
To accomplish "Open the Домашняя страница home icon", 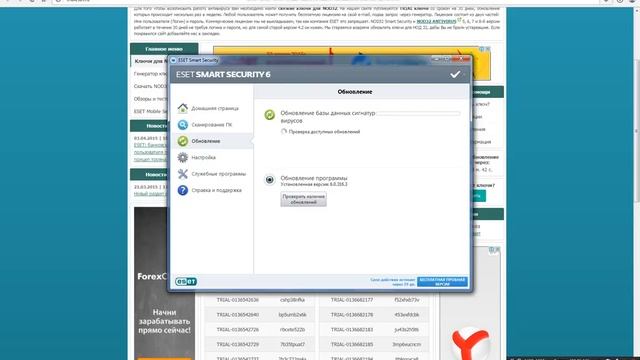I will tap(182, 108).
